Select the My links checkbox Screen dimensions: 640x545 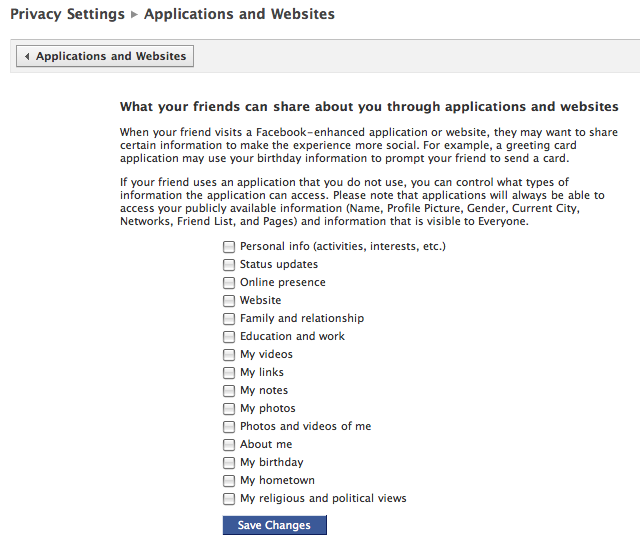tap(229, 373)
